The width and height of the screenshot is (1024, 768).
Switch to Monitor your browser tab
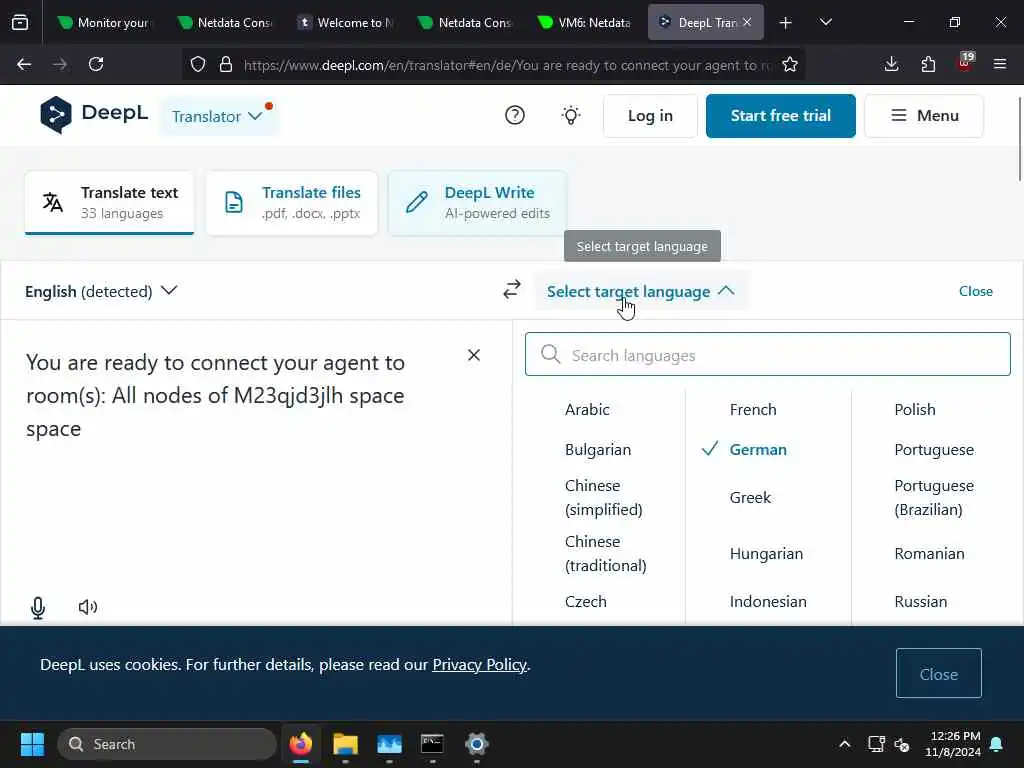tap(103, 23)
